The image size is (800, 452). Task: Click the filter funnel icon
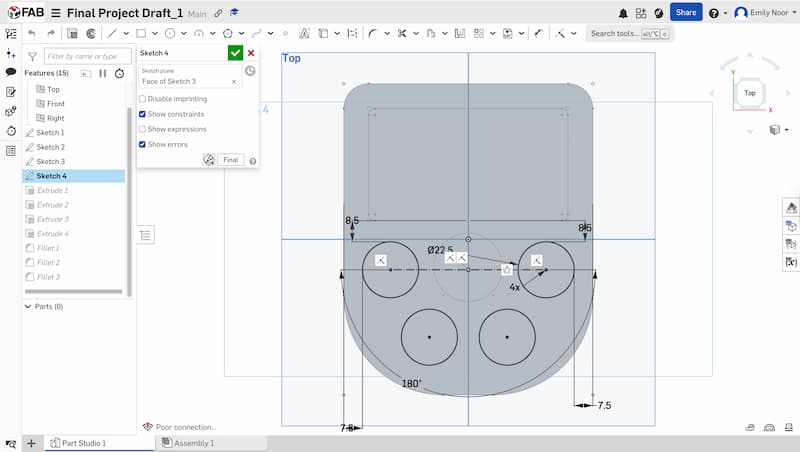pos(32,57)
